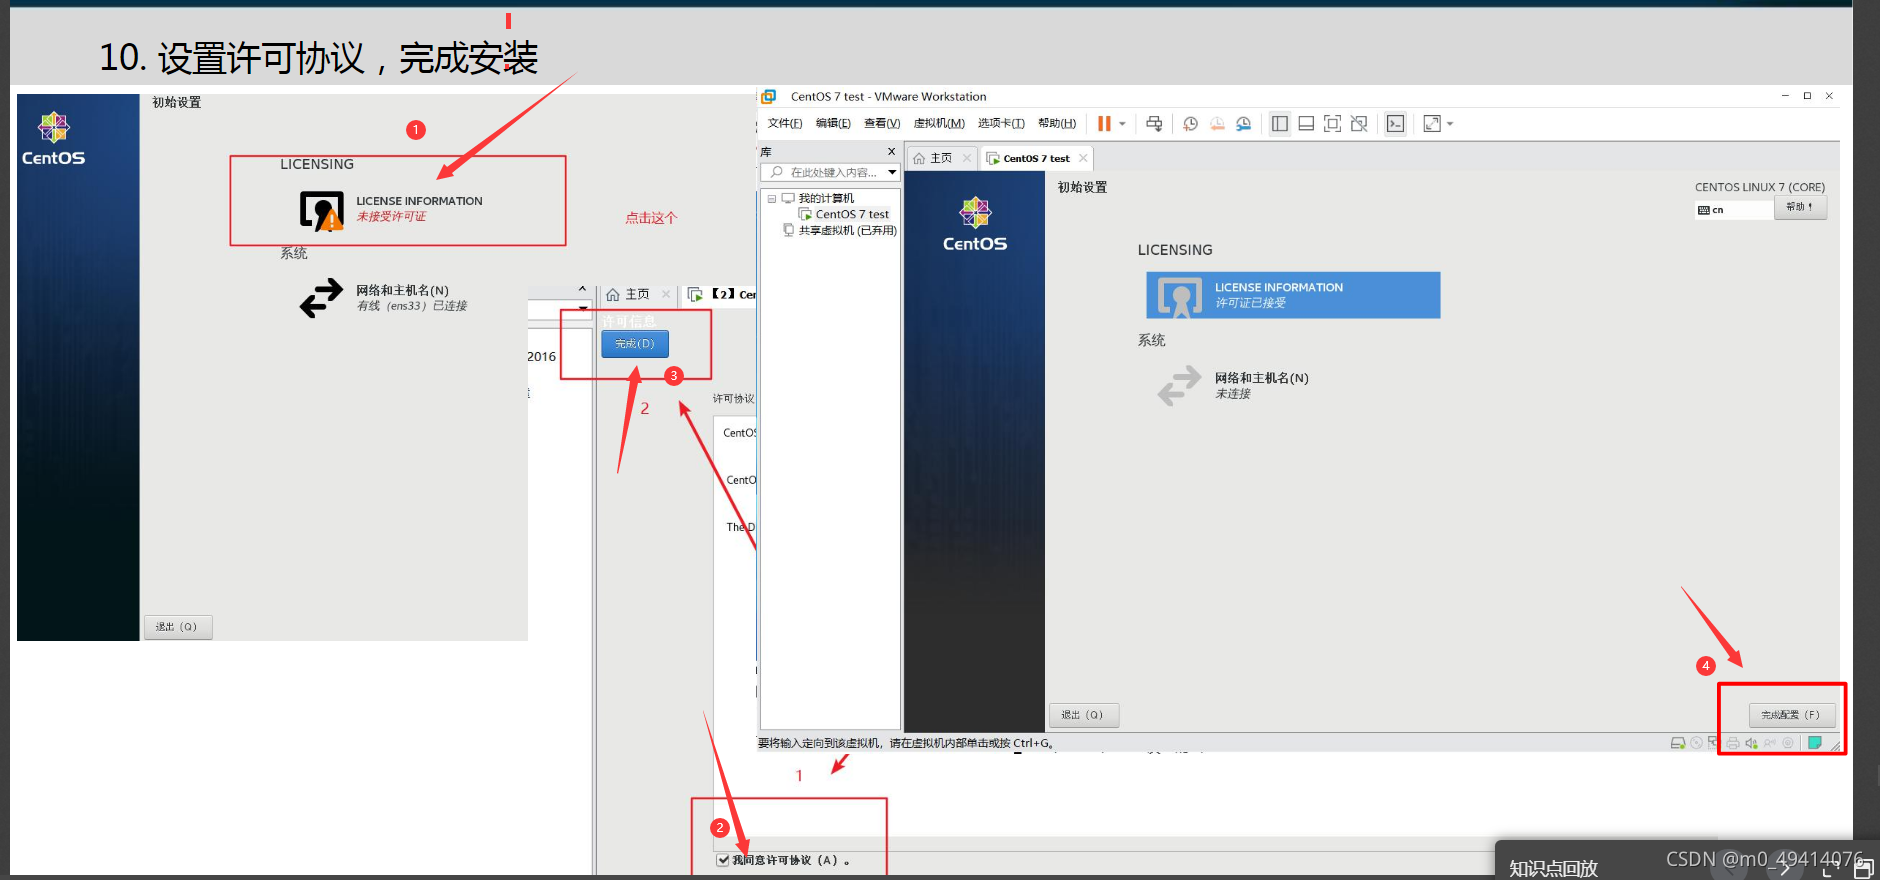
Task: Toggle the thumbnail bar view icon
Action: pyautogui.click(x=1306, y=124)
